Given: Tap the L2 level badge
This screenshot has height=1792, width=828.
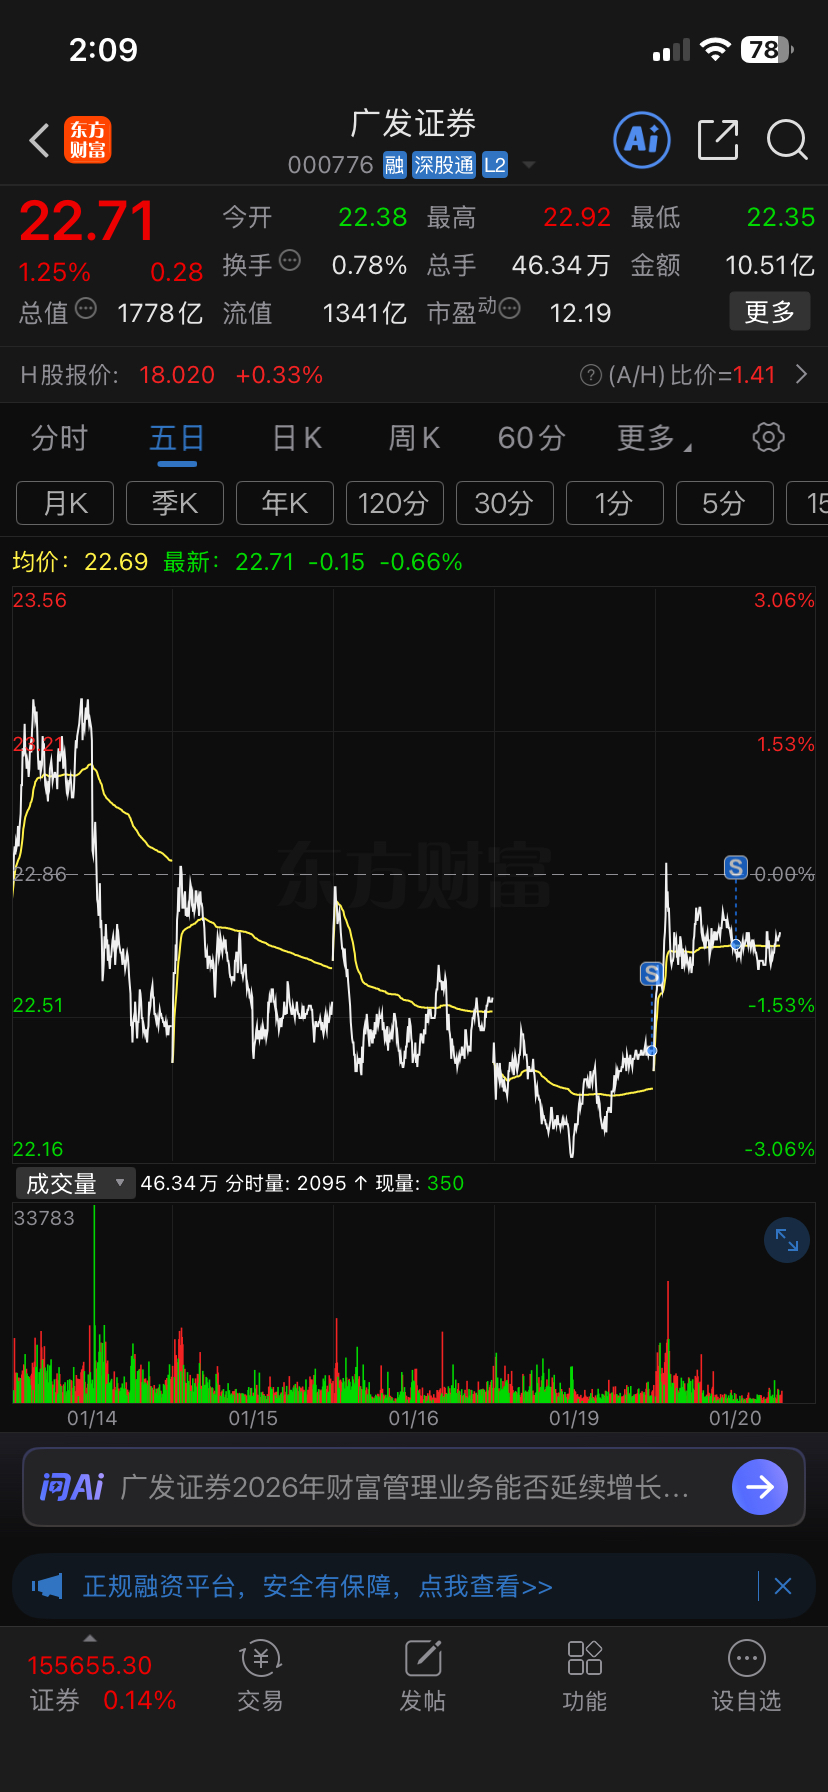Looking at the screenshot, I should click(x=495, y=165).
